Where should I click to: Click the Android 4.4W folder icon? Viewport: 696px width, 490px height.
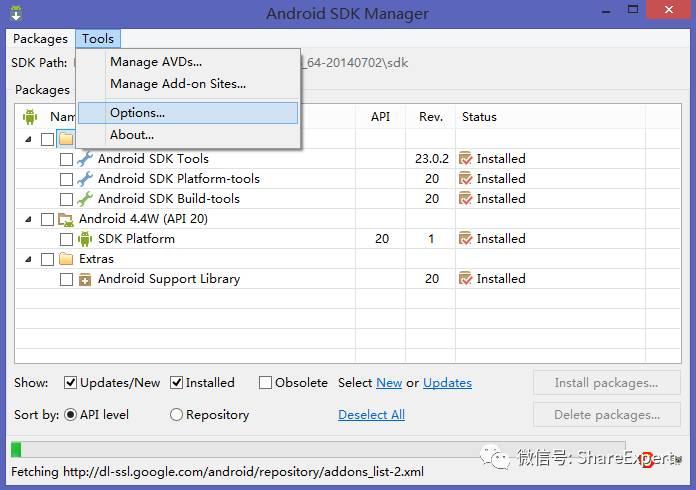pyautogui.click(x=66, y=218)
